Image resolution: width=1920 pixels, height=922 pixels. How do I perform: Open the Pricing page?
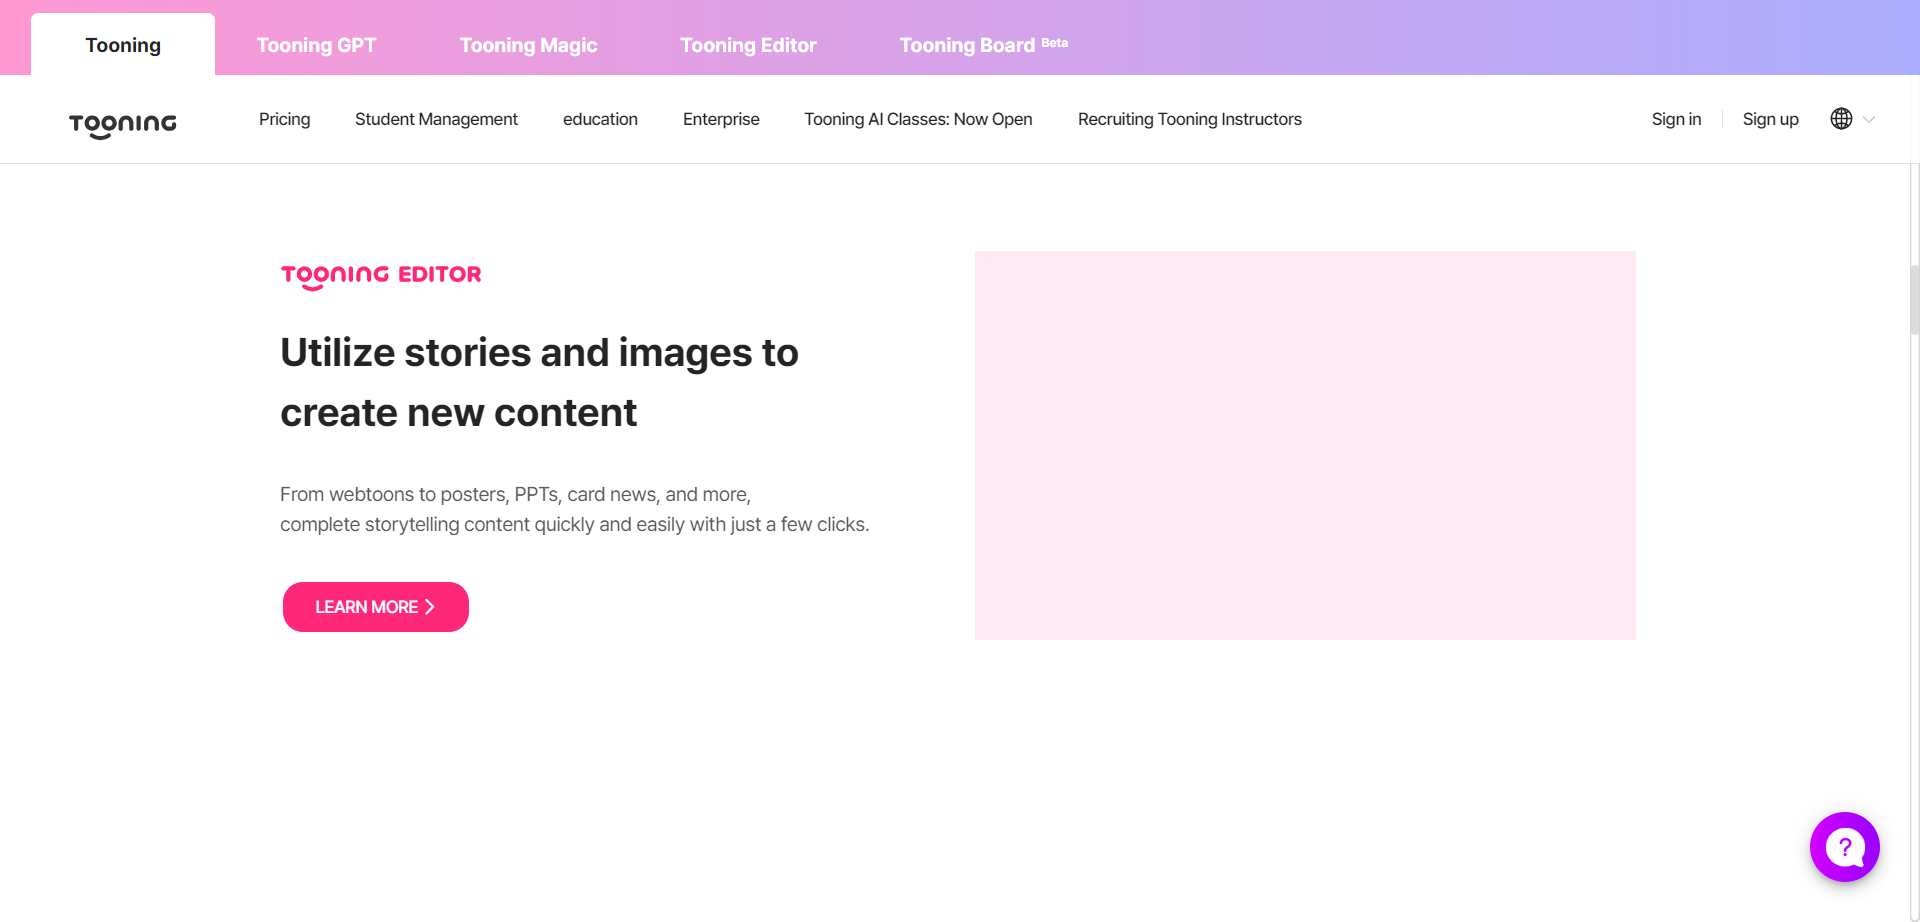pos(284,119)
